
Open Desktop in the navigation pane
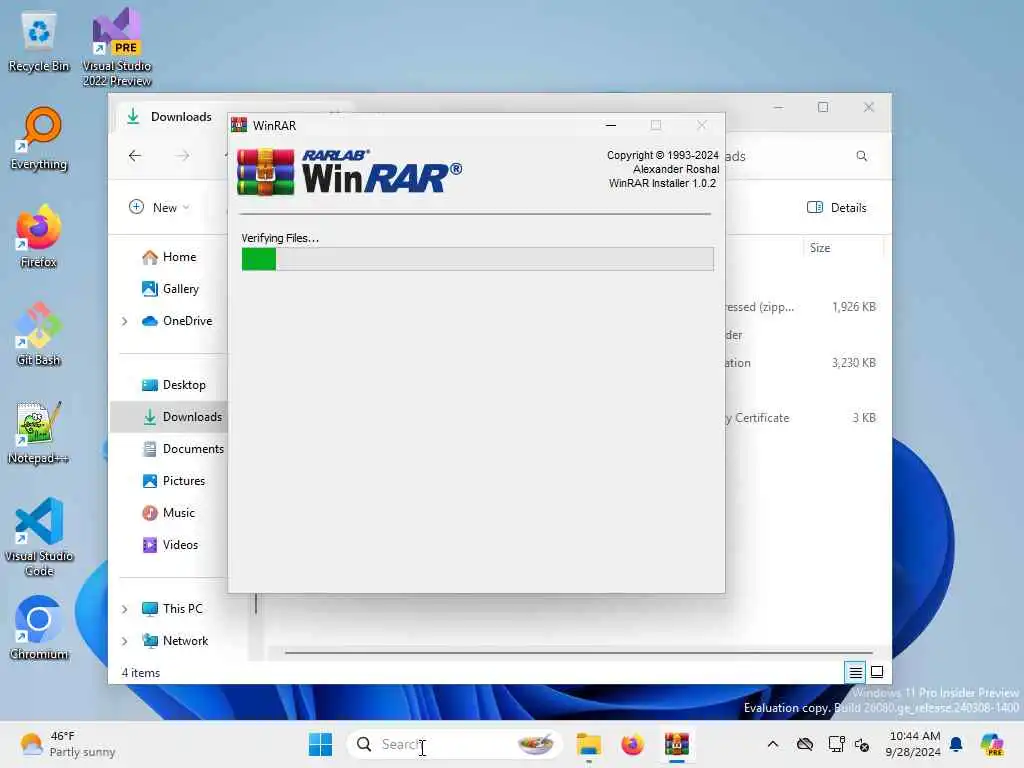click(174, 385)
